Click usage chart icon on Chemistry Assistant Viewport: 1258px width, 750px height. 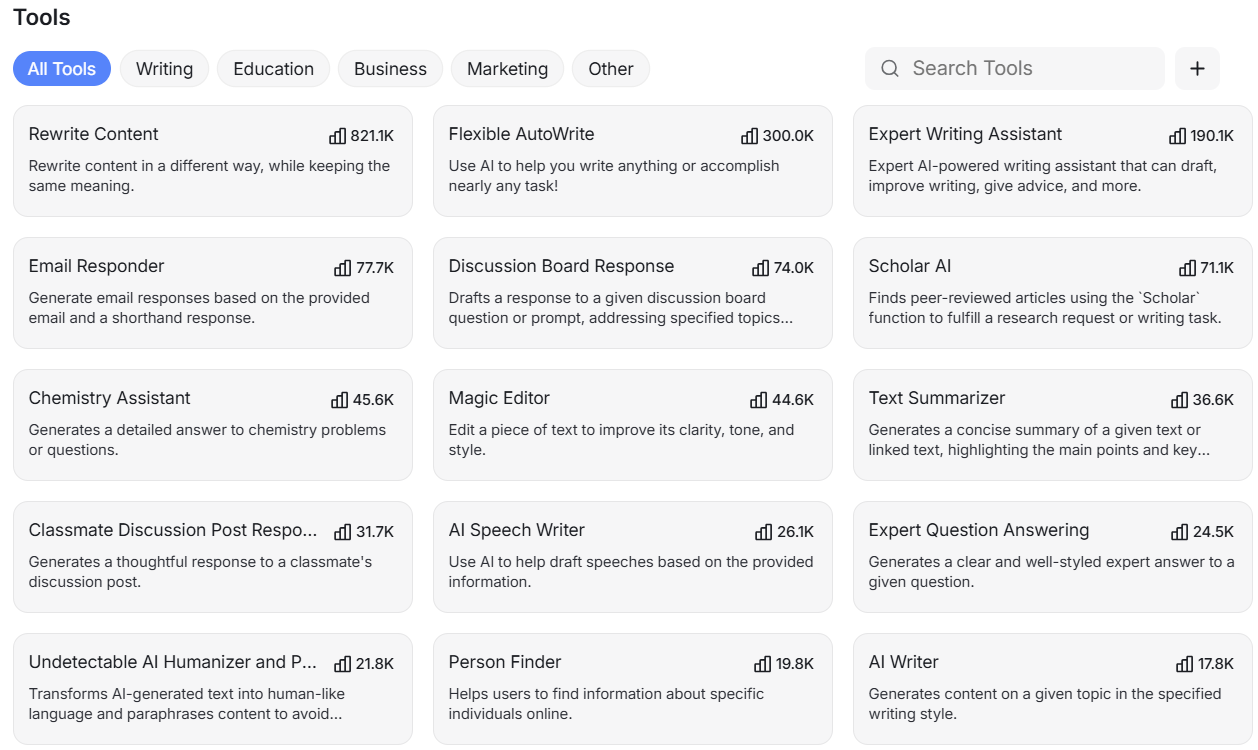(x=340, y=400)
